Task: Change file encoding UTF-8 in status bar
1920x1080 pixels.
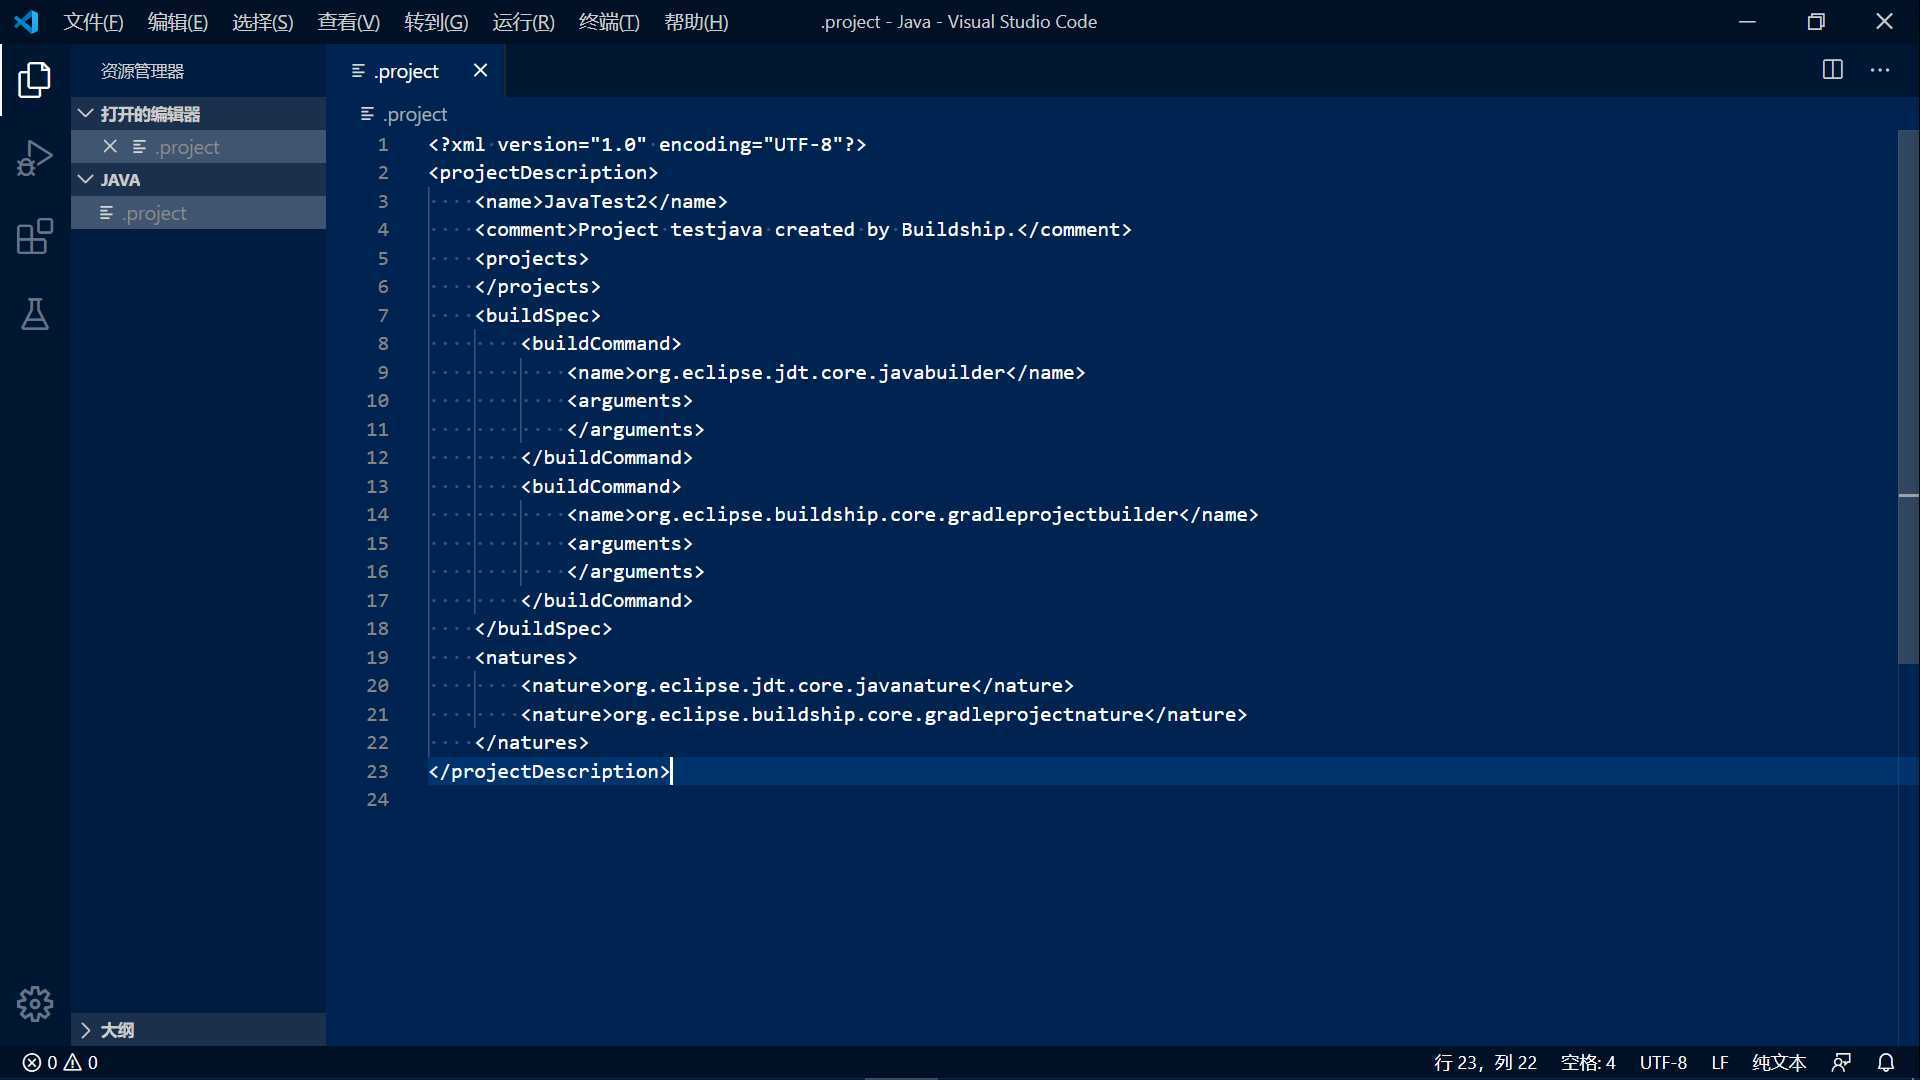Action: point(1663,1063)
